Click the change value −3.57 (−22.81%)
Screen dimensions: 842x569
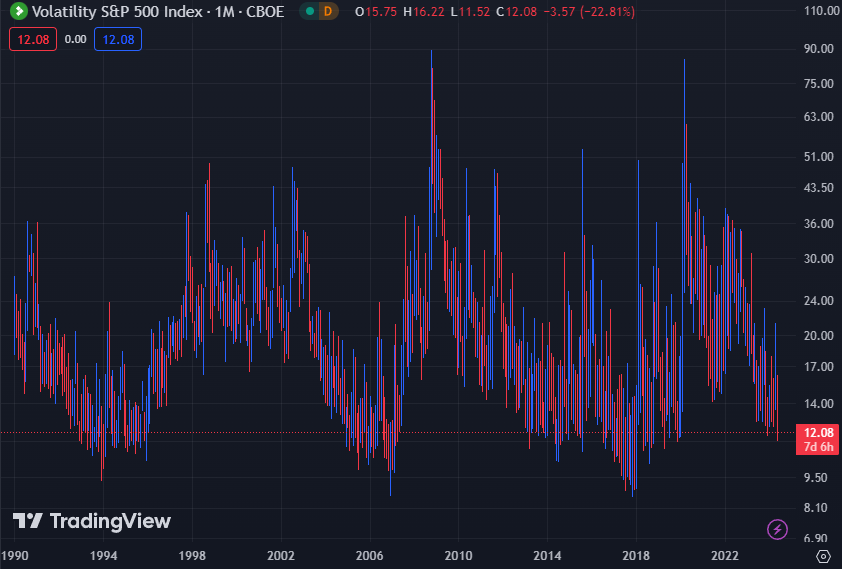pos(589,12)
